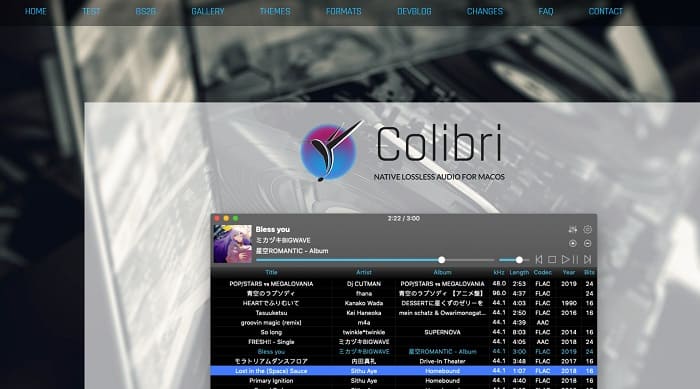Open the FORMATS navigation item
The image size is (700, 389).
pos(344,12)
